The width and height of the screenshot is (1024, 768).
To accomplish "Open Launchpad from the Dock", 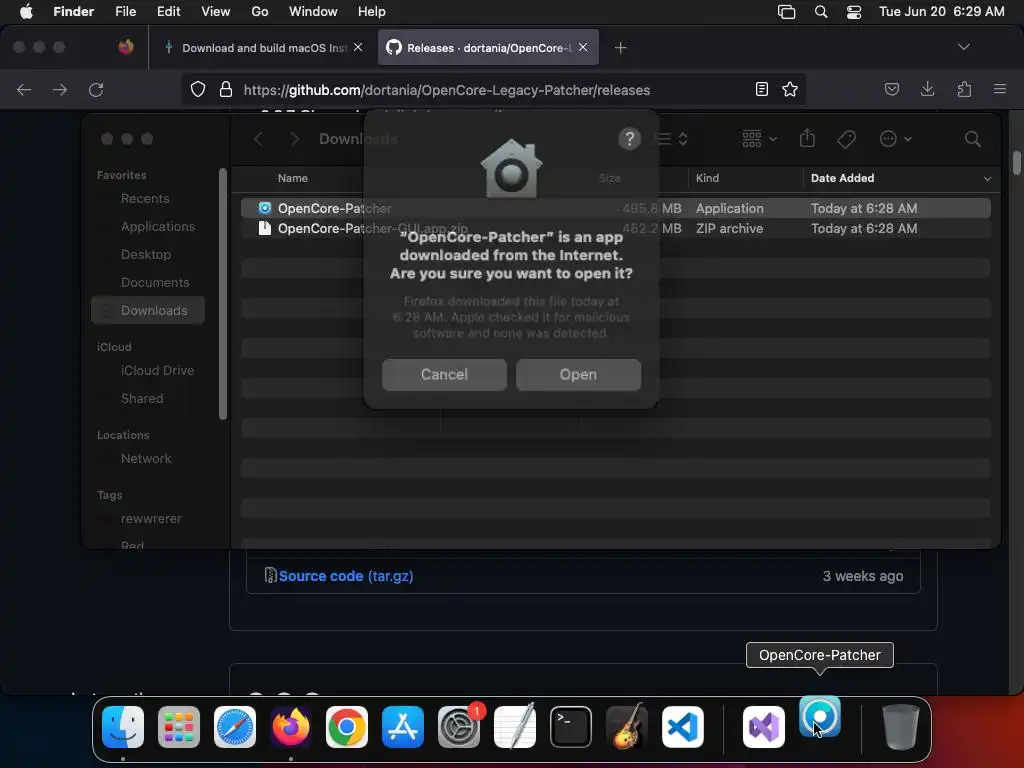I will pyautogui.click(x=179, y=727).
